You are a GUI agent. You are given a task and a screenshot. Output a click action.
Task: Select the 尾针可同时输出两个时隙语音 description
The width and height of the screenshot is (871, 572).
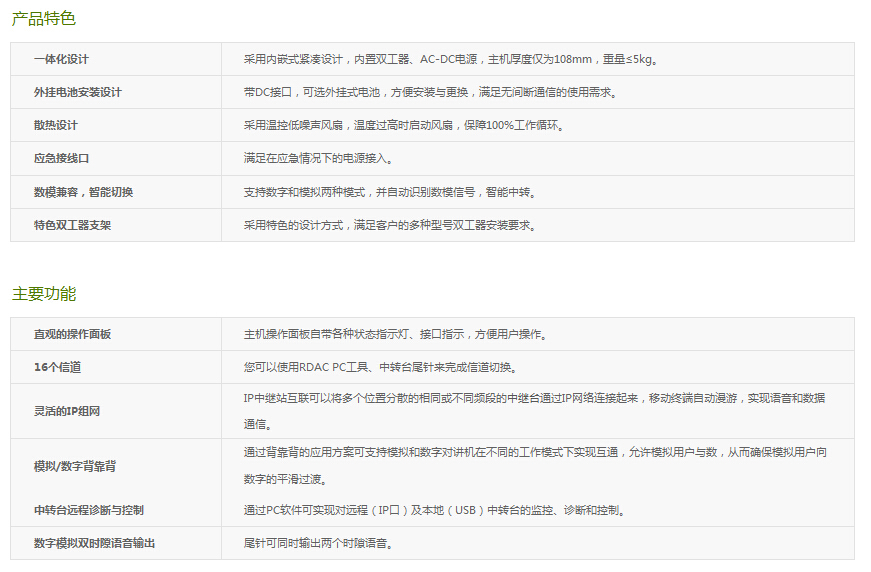pos(318,543)
